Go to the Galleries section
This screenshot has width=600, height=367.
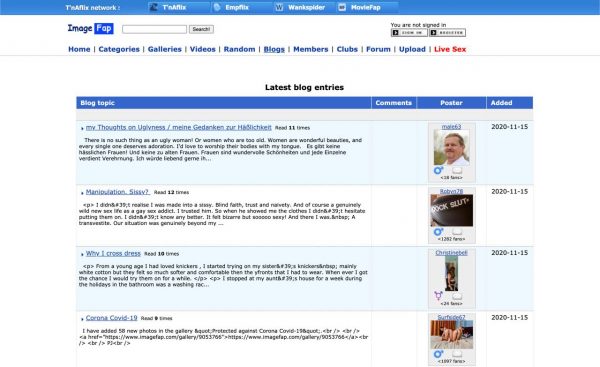tap(165, 49)
